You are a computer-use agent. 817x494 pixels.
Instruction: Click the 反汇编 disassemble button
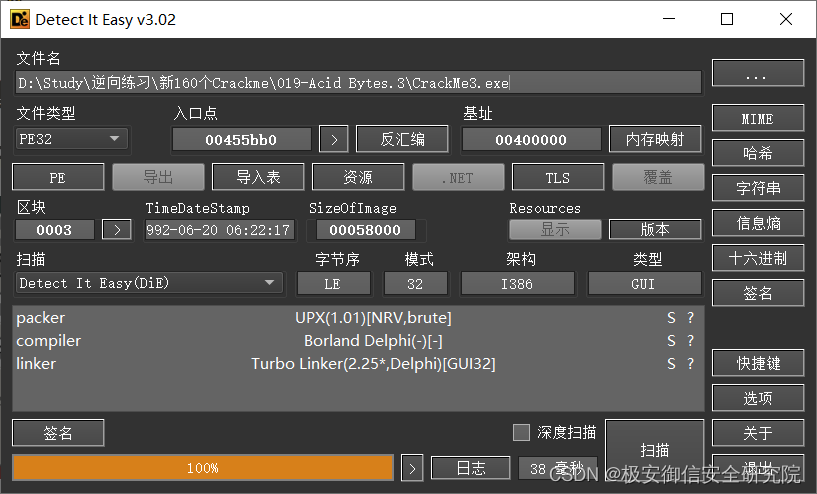click(x=402, y=139)
